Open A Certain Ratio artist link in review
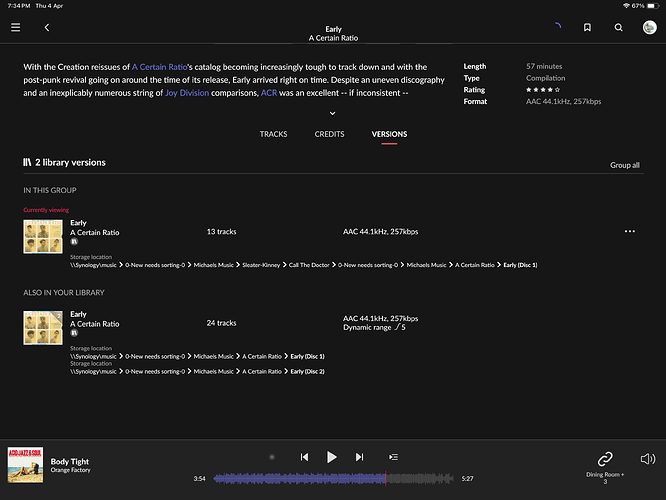Viewport: 666px width, 500px height. click(159, 67)
